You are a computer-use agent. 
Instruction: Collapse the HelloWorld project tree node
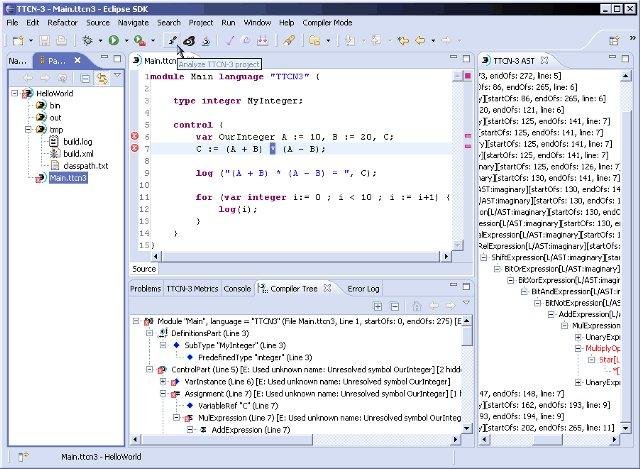pos(15,94)
